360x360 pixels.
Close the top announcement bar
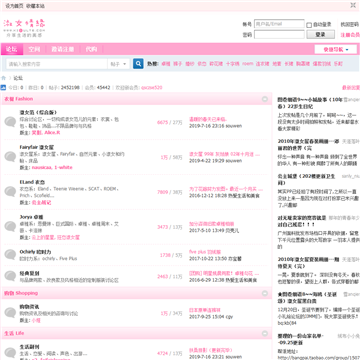(x=353, y=5)
